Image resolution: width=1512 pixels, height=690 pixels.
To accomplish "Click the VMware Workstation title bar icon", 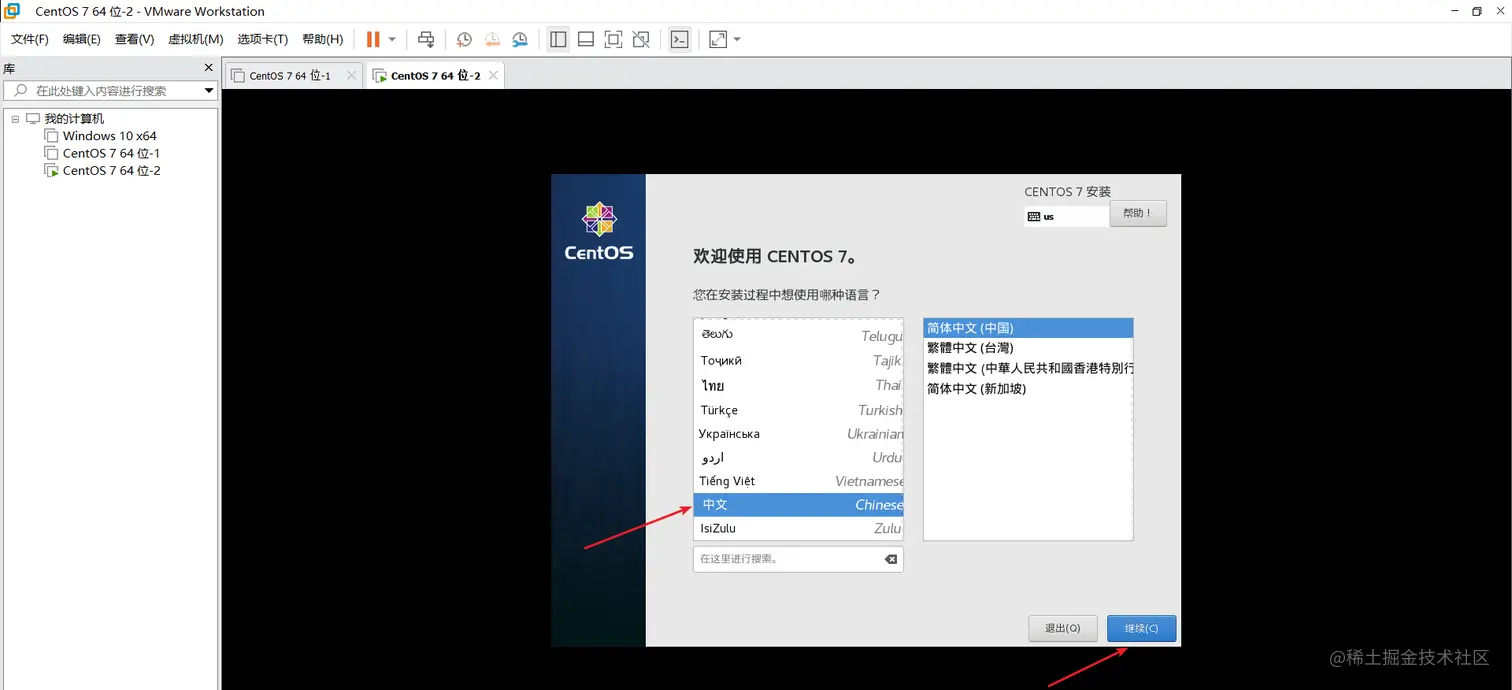I will click(12, 11).
